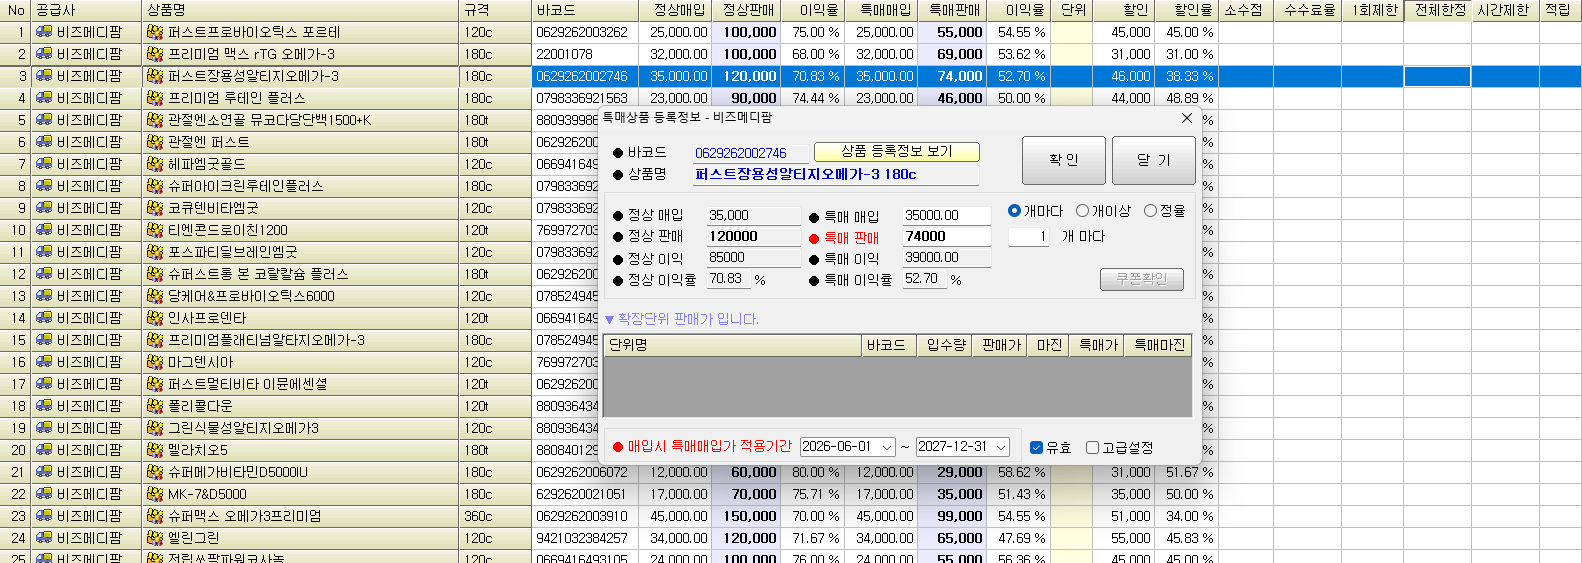Click the 시간제한 column header
This screenshot has height=563, width=1582.
1505,10
